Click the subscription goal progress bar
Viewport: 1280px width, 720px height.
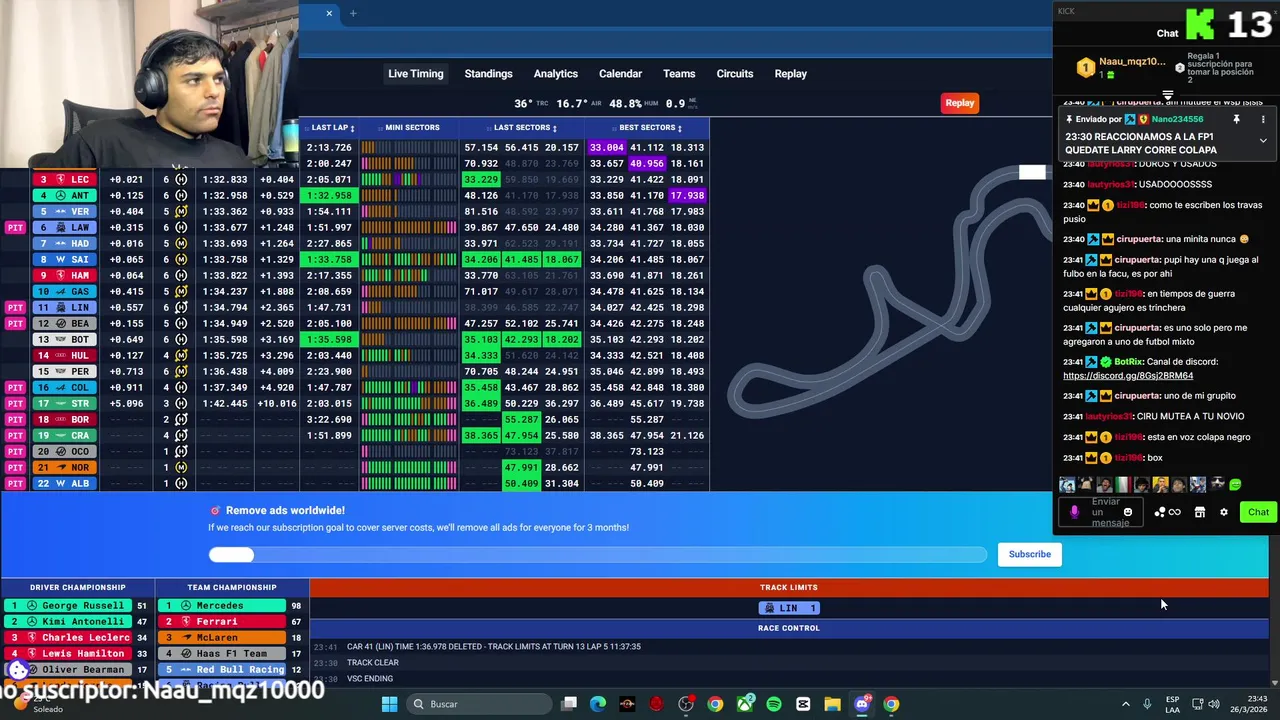tap(597, 554)
